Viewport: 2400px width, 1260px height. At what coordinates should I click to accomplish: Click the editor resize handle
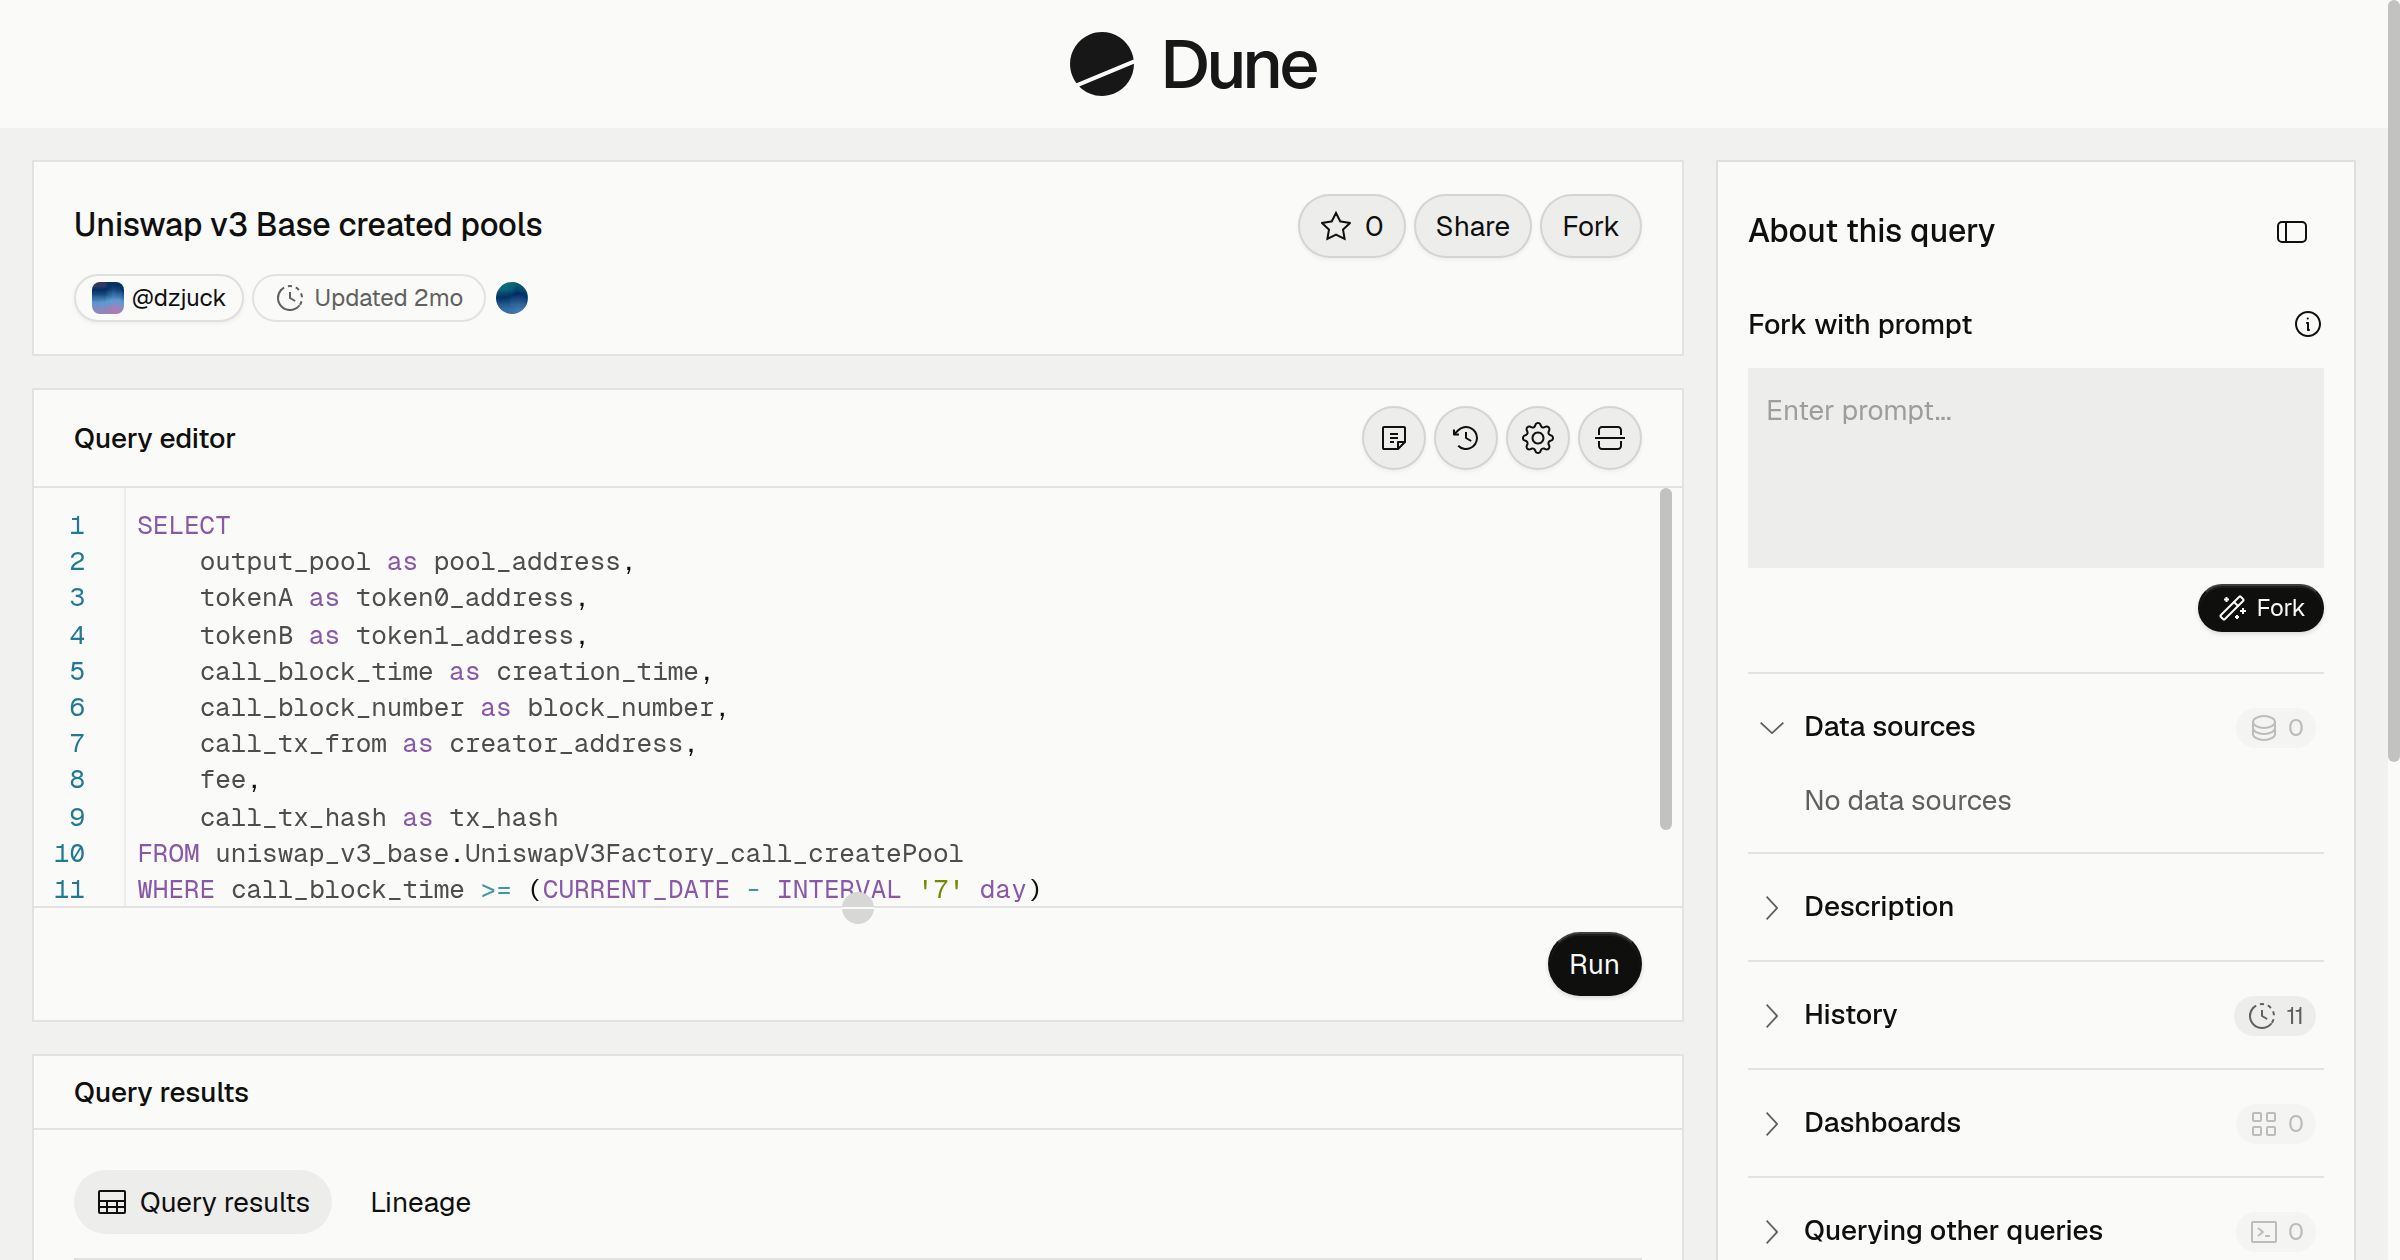coord(858,908)
